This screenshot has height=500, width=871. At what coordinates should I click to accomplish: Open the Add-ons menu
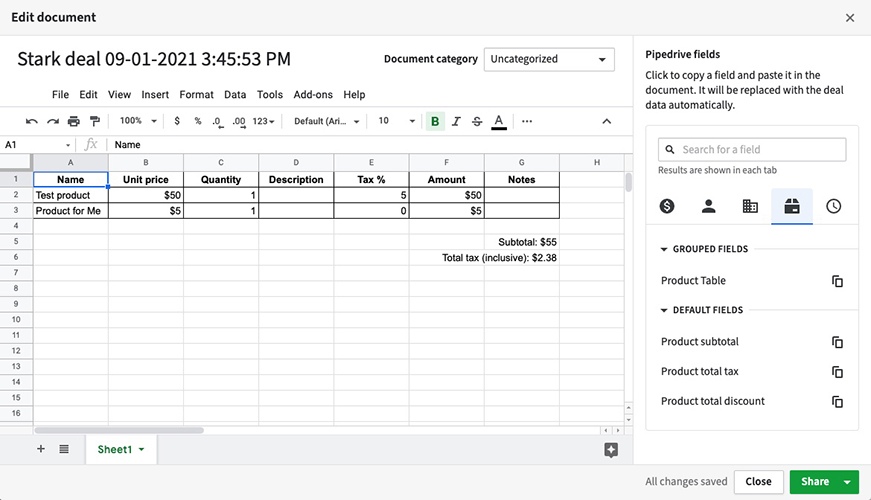coord(313,94)
